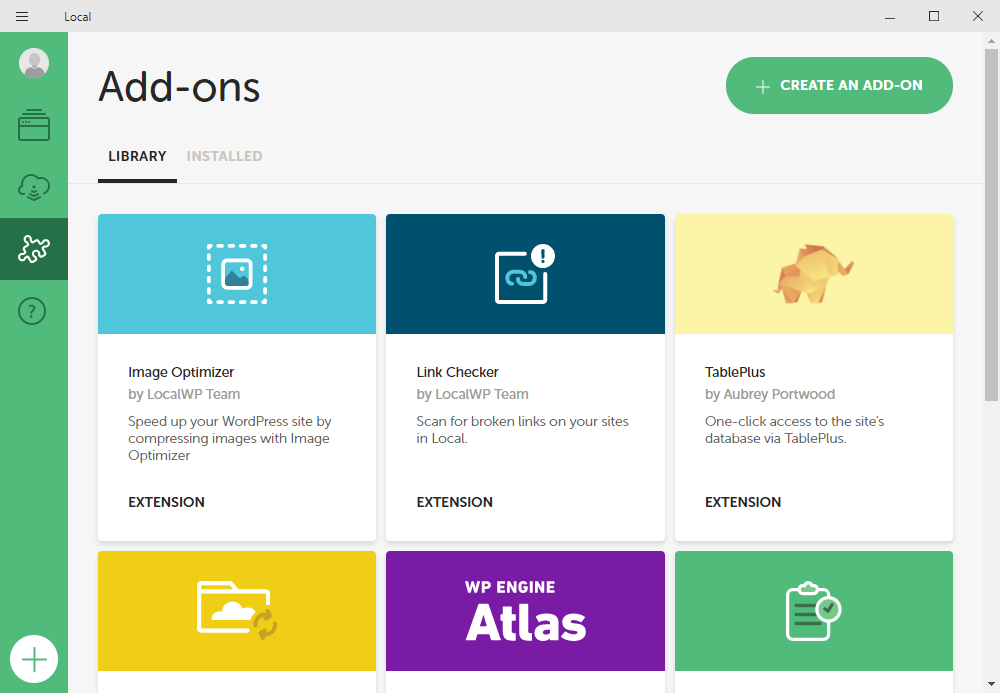Image resolution: width=1000 pixels, height=693 pixels.
Task: Click the TablePlus elephant image
Action: click(813, 274)
